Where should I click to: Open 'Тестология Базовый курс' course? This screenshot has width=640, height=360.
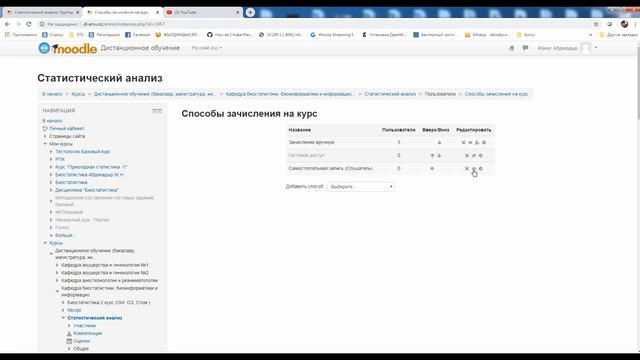coord(82,151)
